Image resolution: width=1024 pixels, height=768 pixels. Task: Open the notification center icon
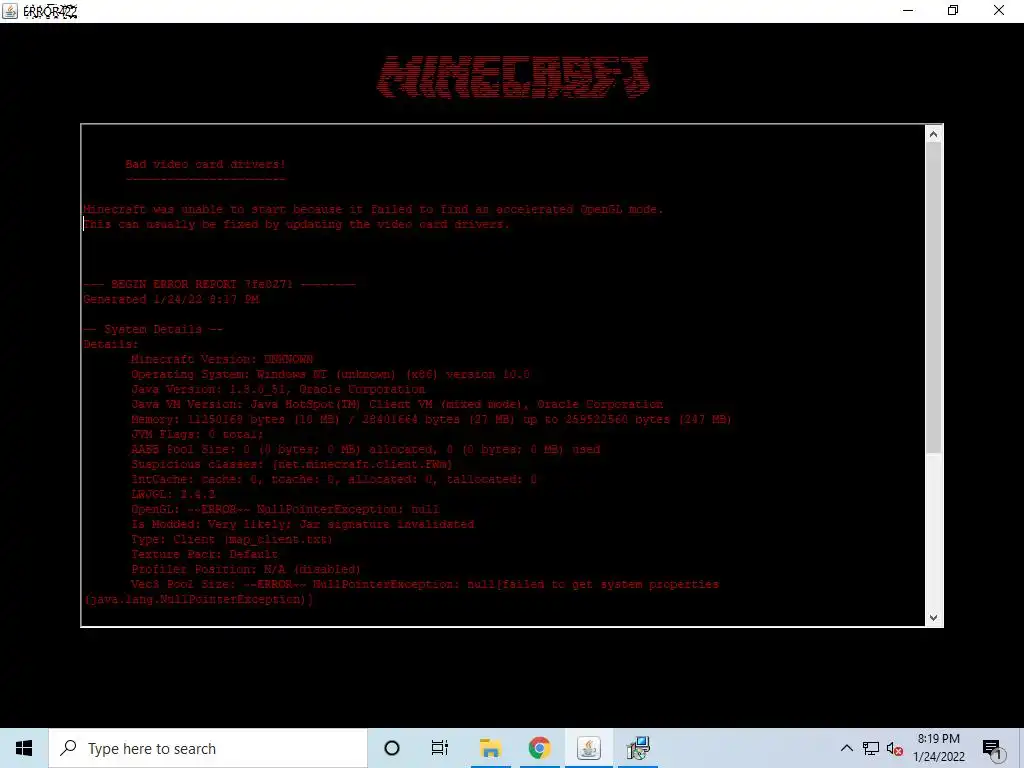coord(992,749)
